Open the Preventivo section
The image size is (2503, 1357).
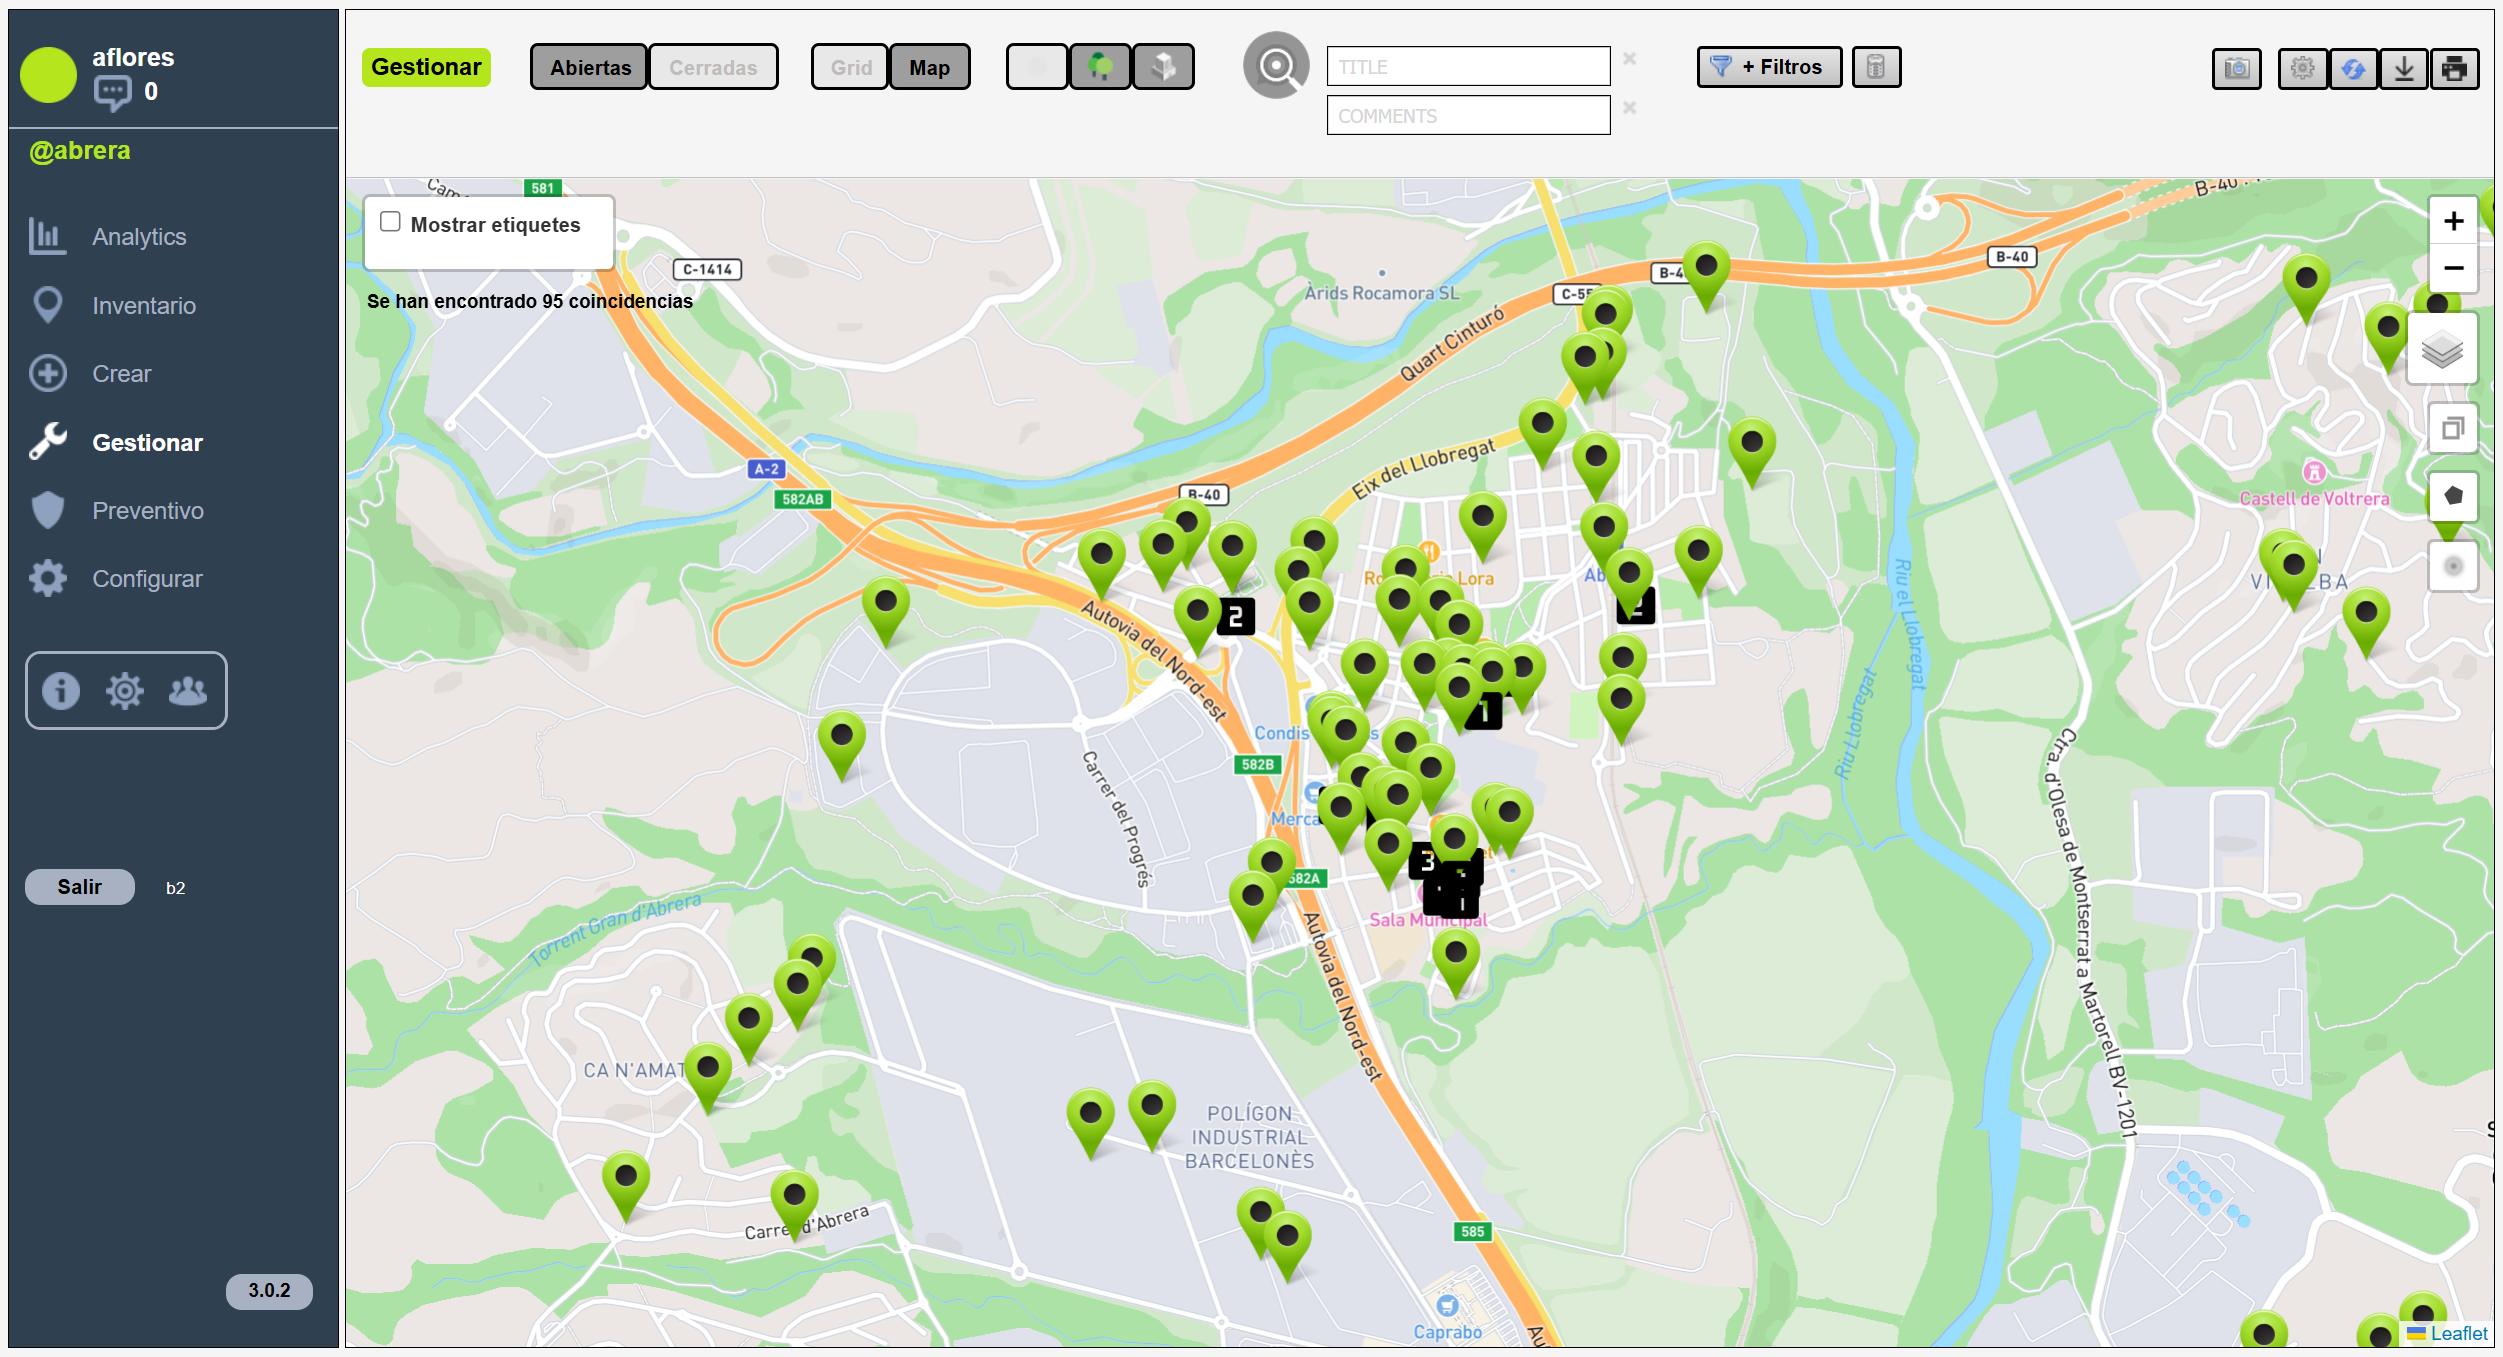tap(147, 511)
